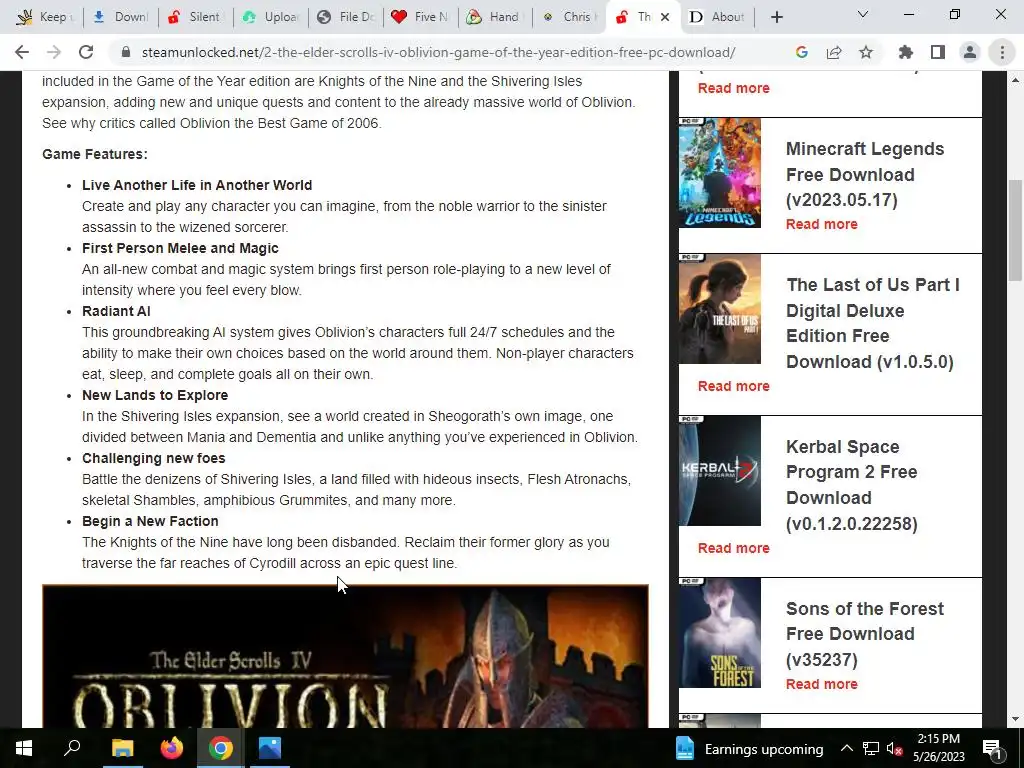Screen dimensions: 1024x768
Task: Open Minecraft Legends Free Download link
Action: (x=865, y=174)
